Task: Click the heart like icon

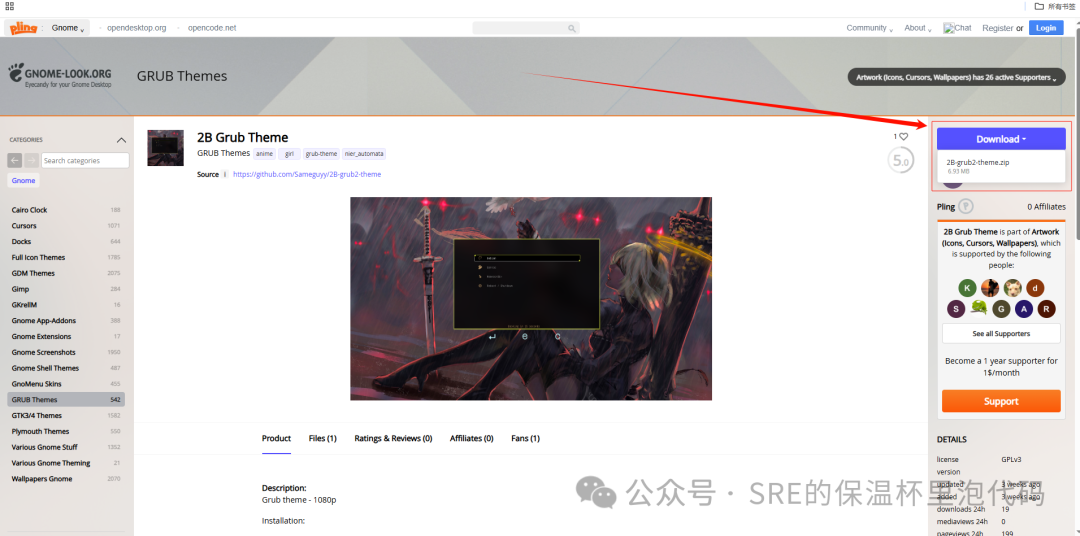Action: (904, 136)
